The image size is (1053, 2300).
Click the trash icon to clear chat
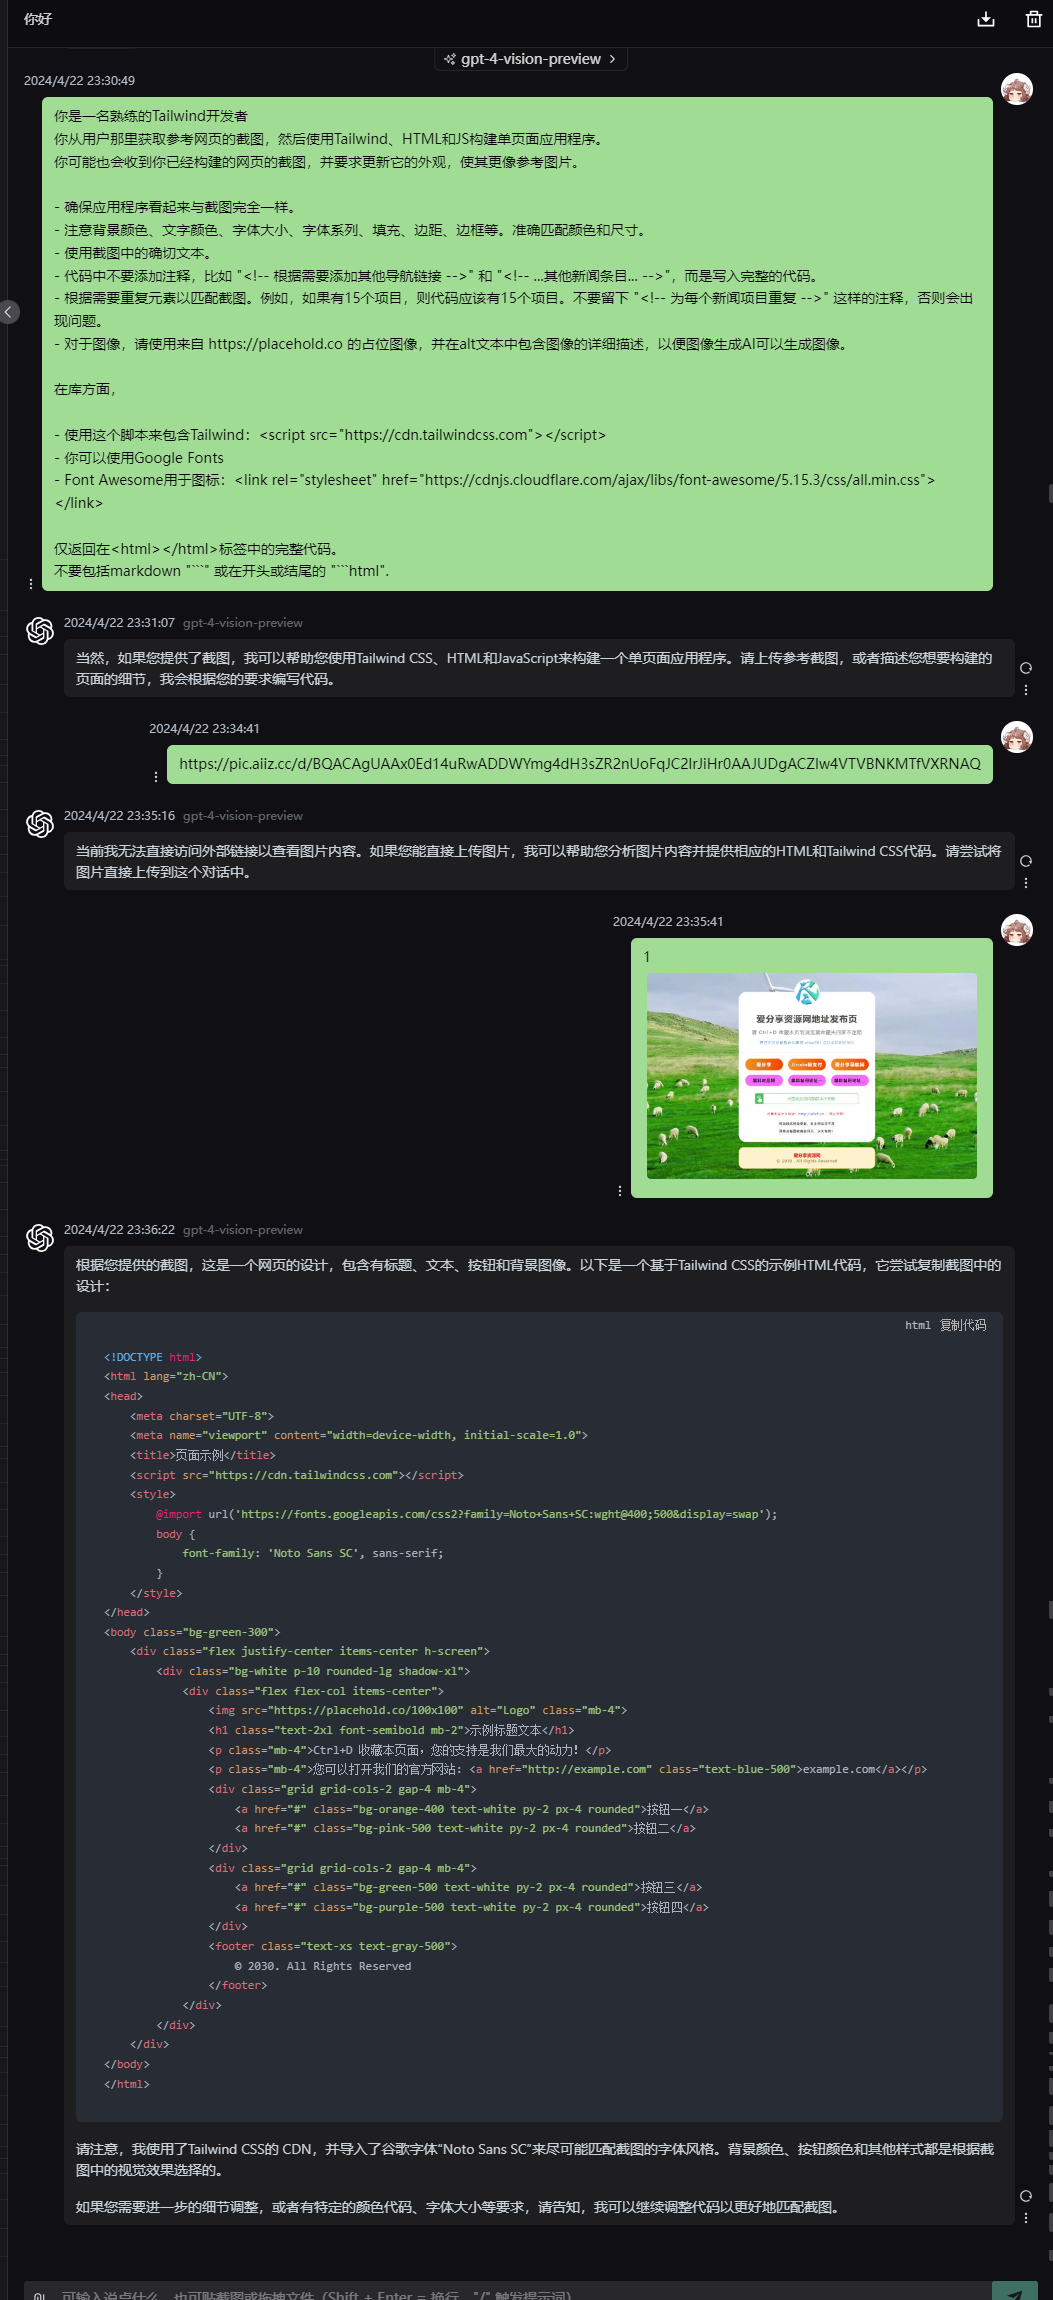click(x=1033, y=19)
